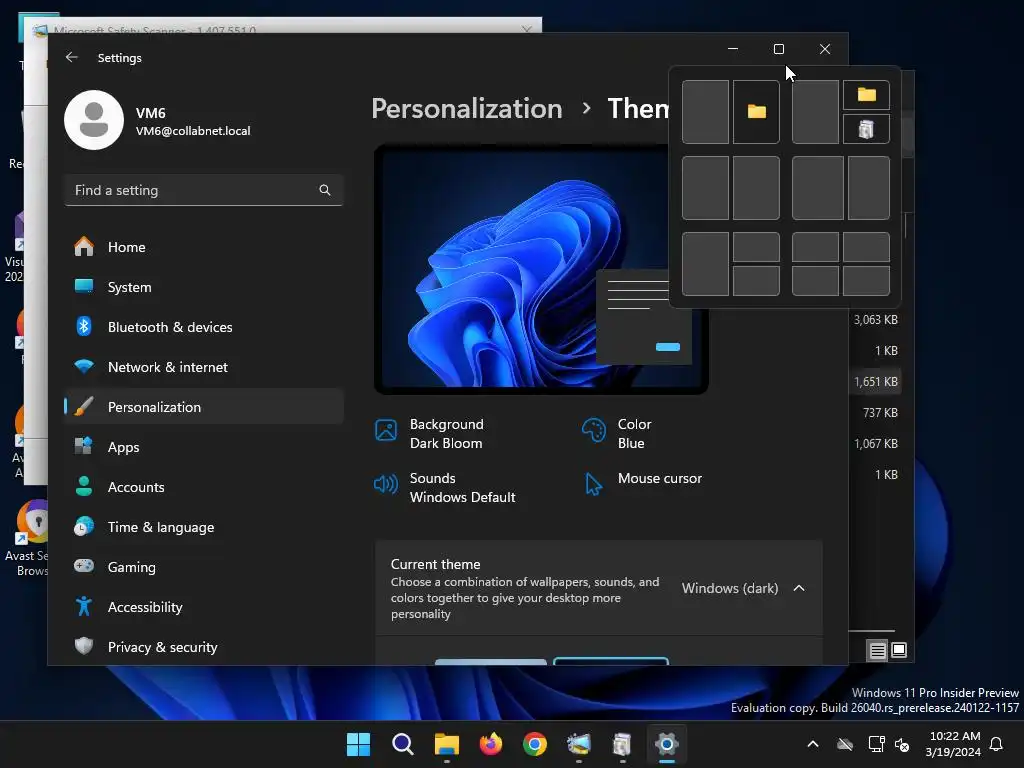This screenshot has width=1024, height=768.
Task: Open the Recycle Bin taskbar icon
Action: [x=622, y=744]
